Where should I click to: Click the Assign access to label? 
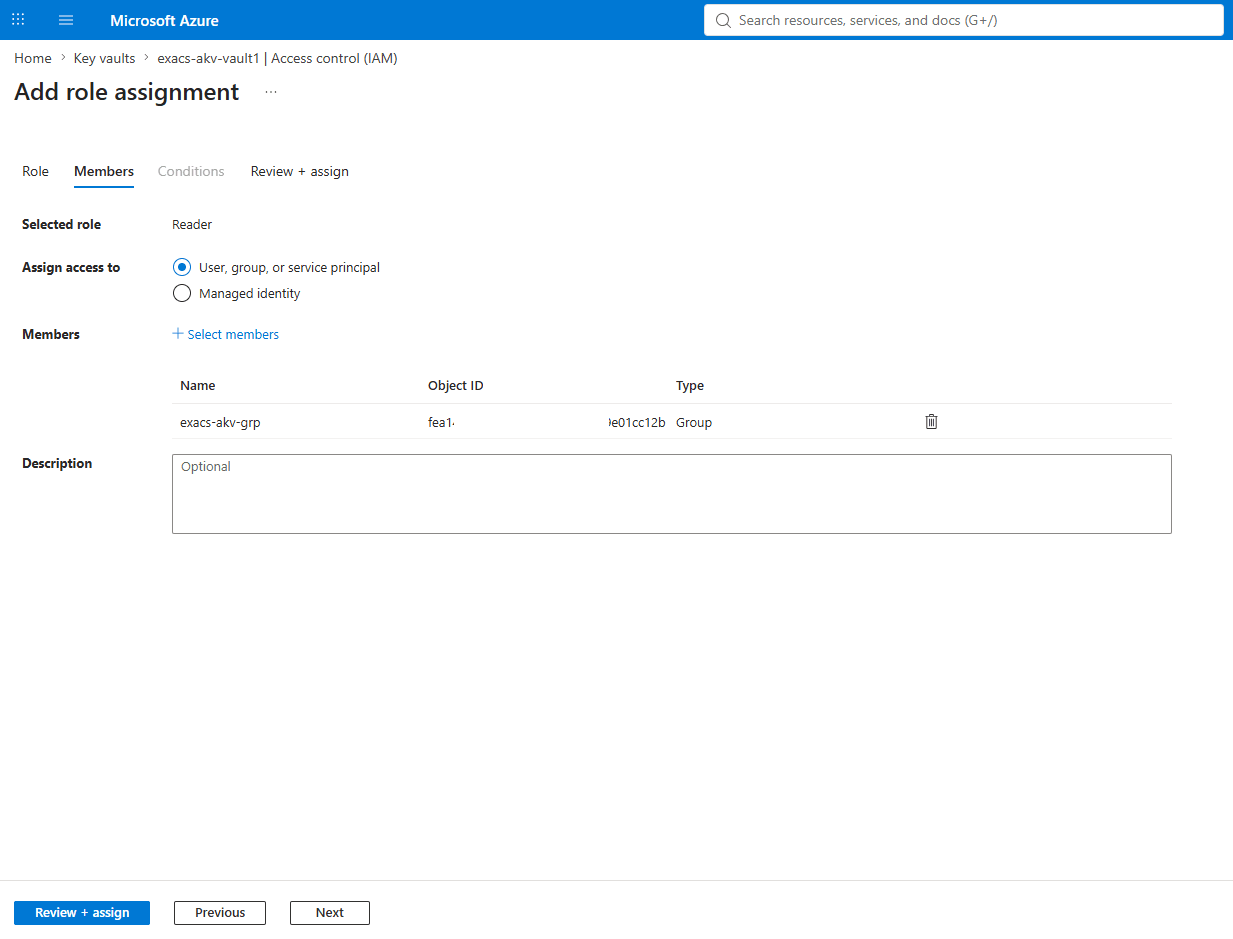[71, 267]
